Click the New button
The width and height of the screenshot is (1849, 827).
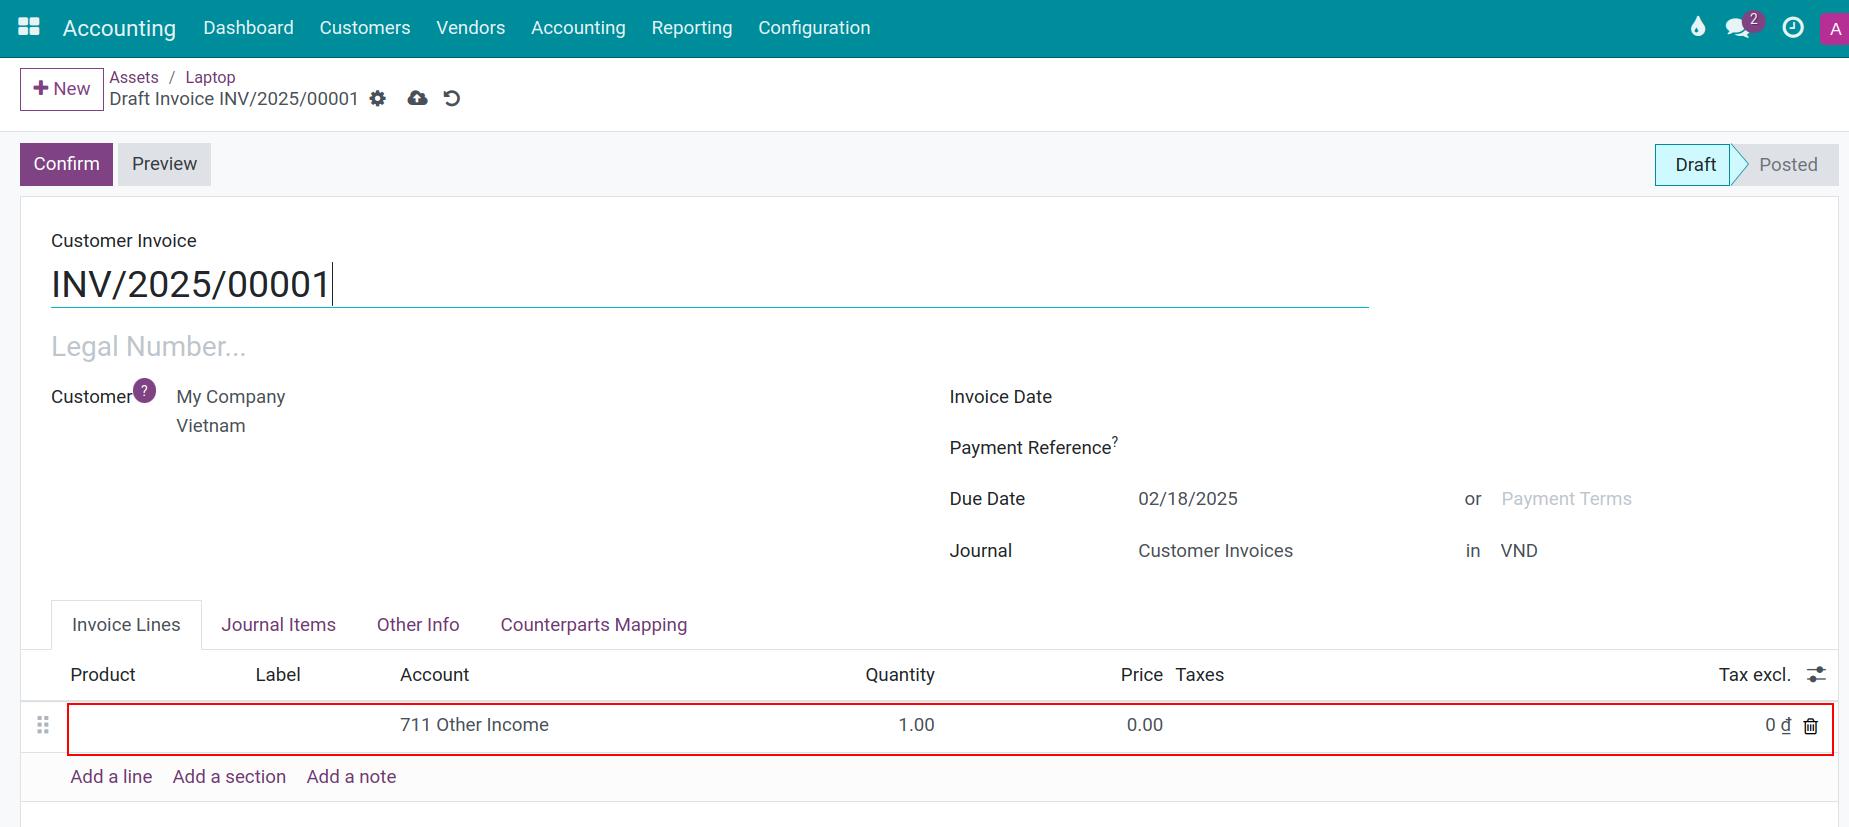point(62,89)
